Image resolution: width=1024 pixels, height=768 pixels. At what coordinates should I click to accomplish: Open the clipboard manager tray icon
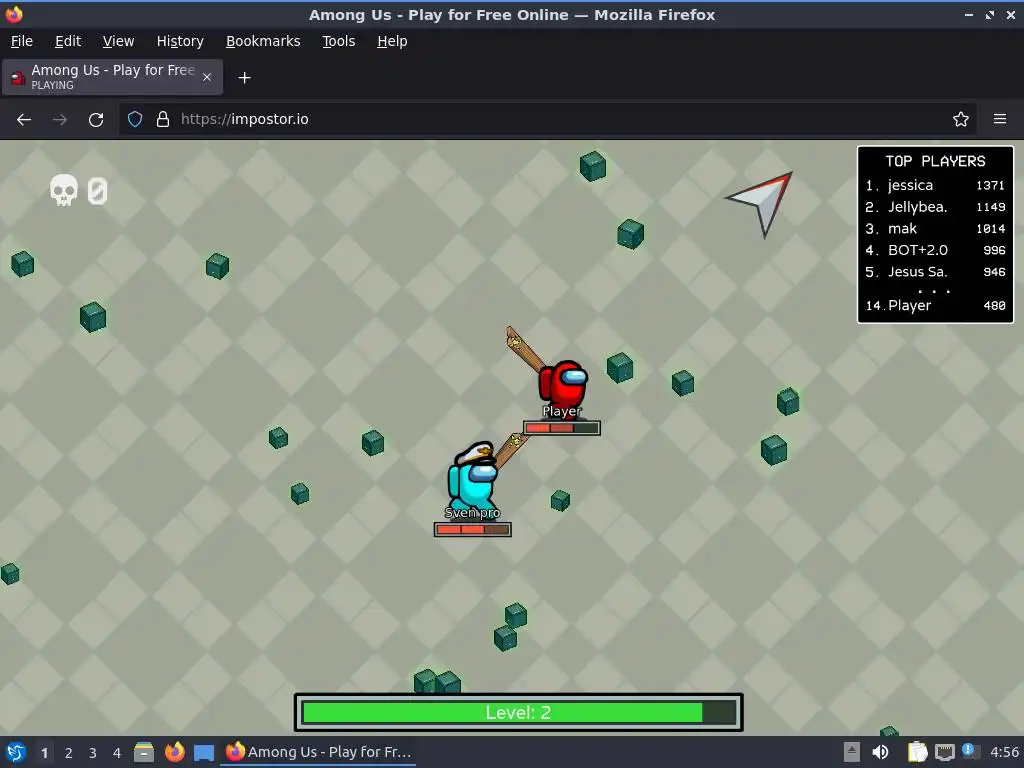(x=918, y=752)
